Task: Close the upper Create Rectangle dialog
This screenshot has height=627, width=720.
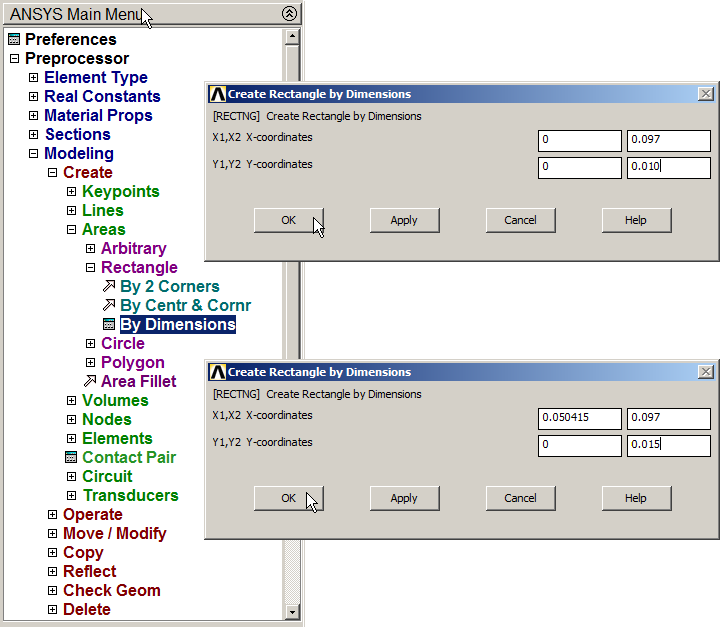Action: (x=705, y=94)
